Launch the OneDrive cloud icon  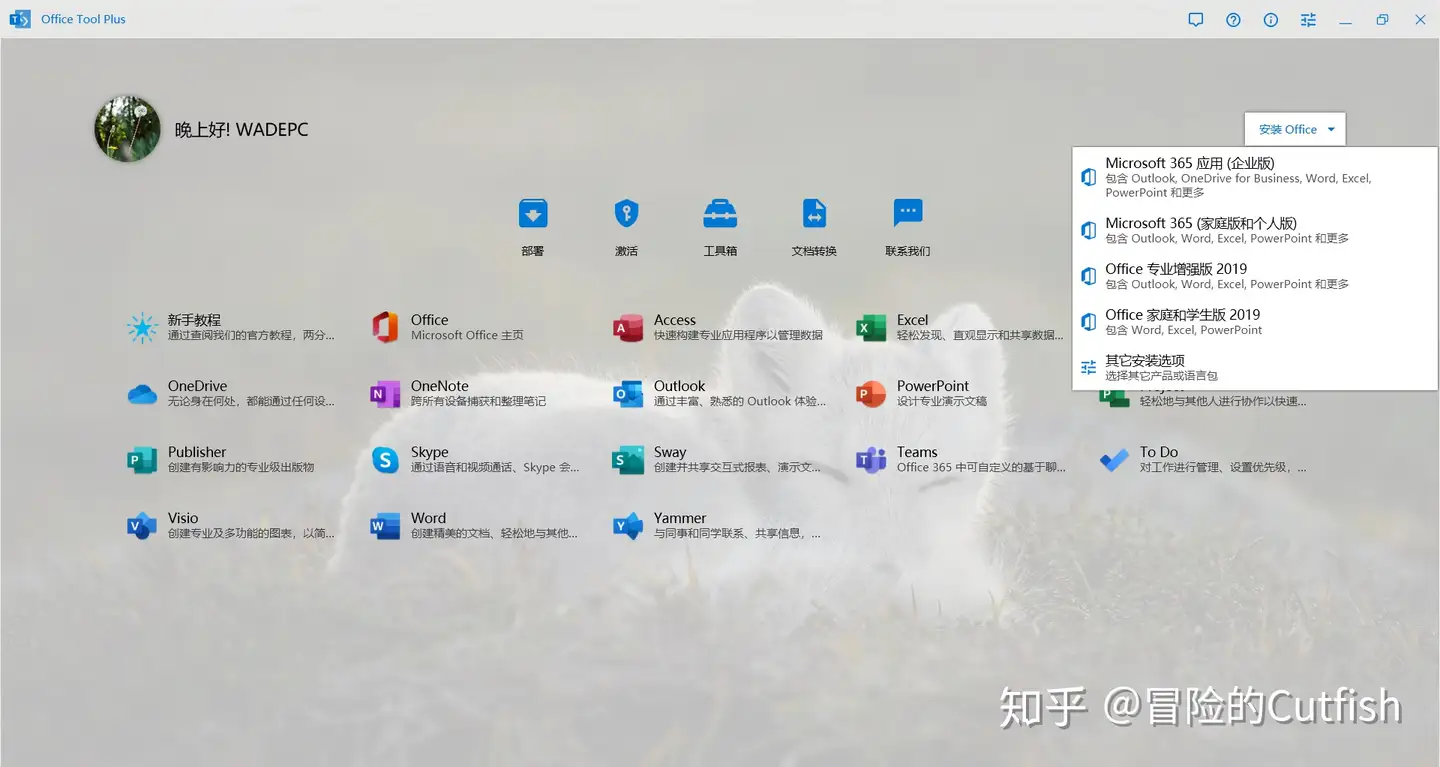(x=142, y=394)
